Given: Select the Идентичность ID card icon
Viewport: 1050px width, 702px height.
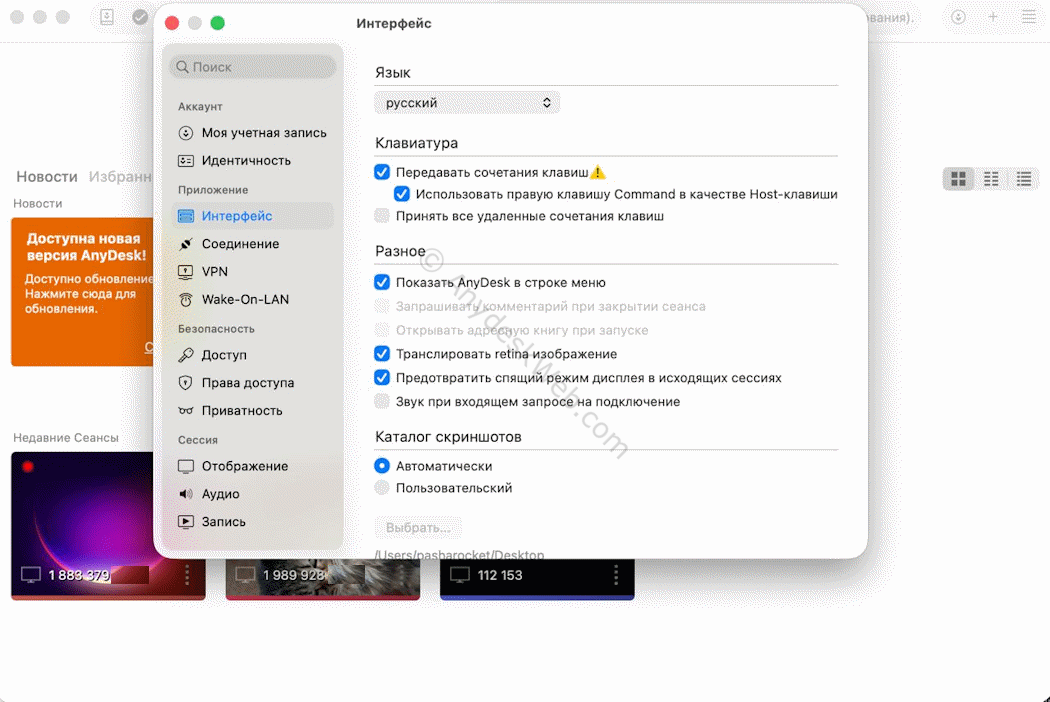Looking at the screenshot, I should [185, 161].
